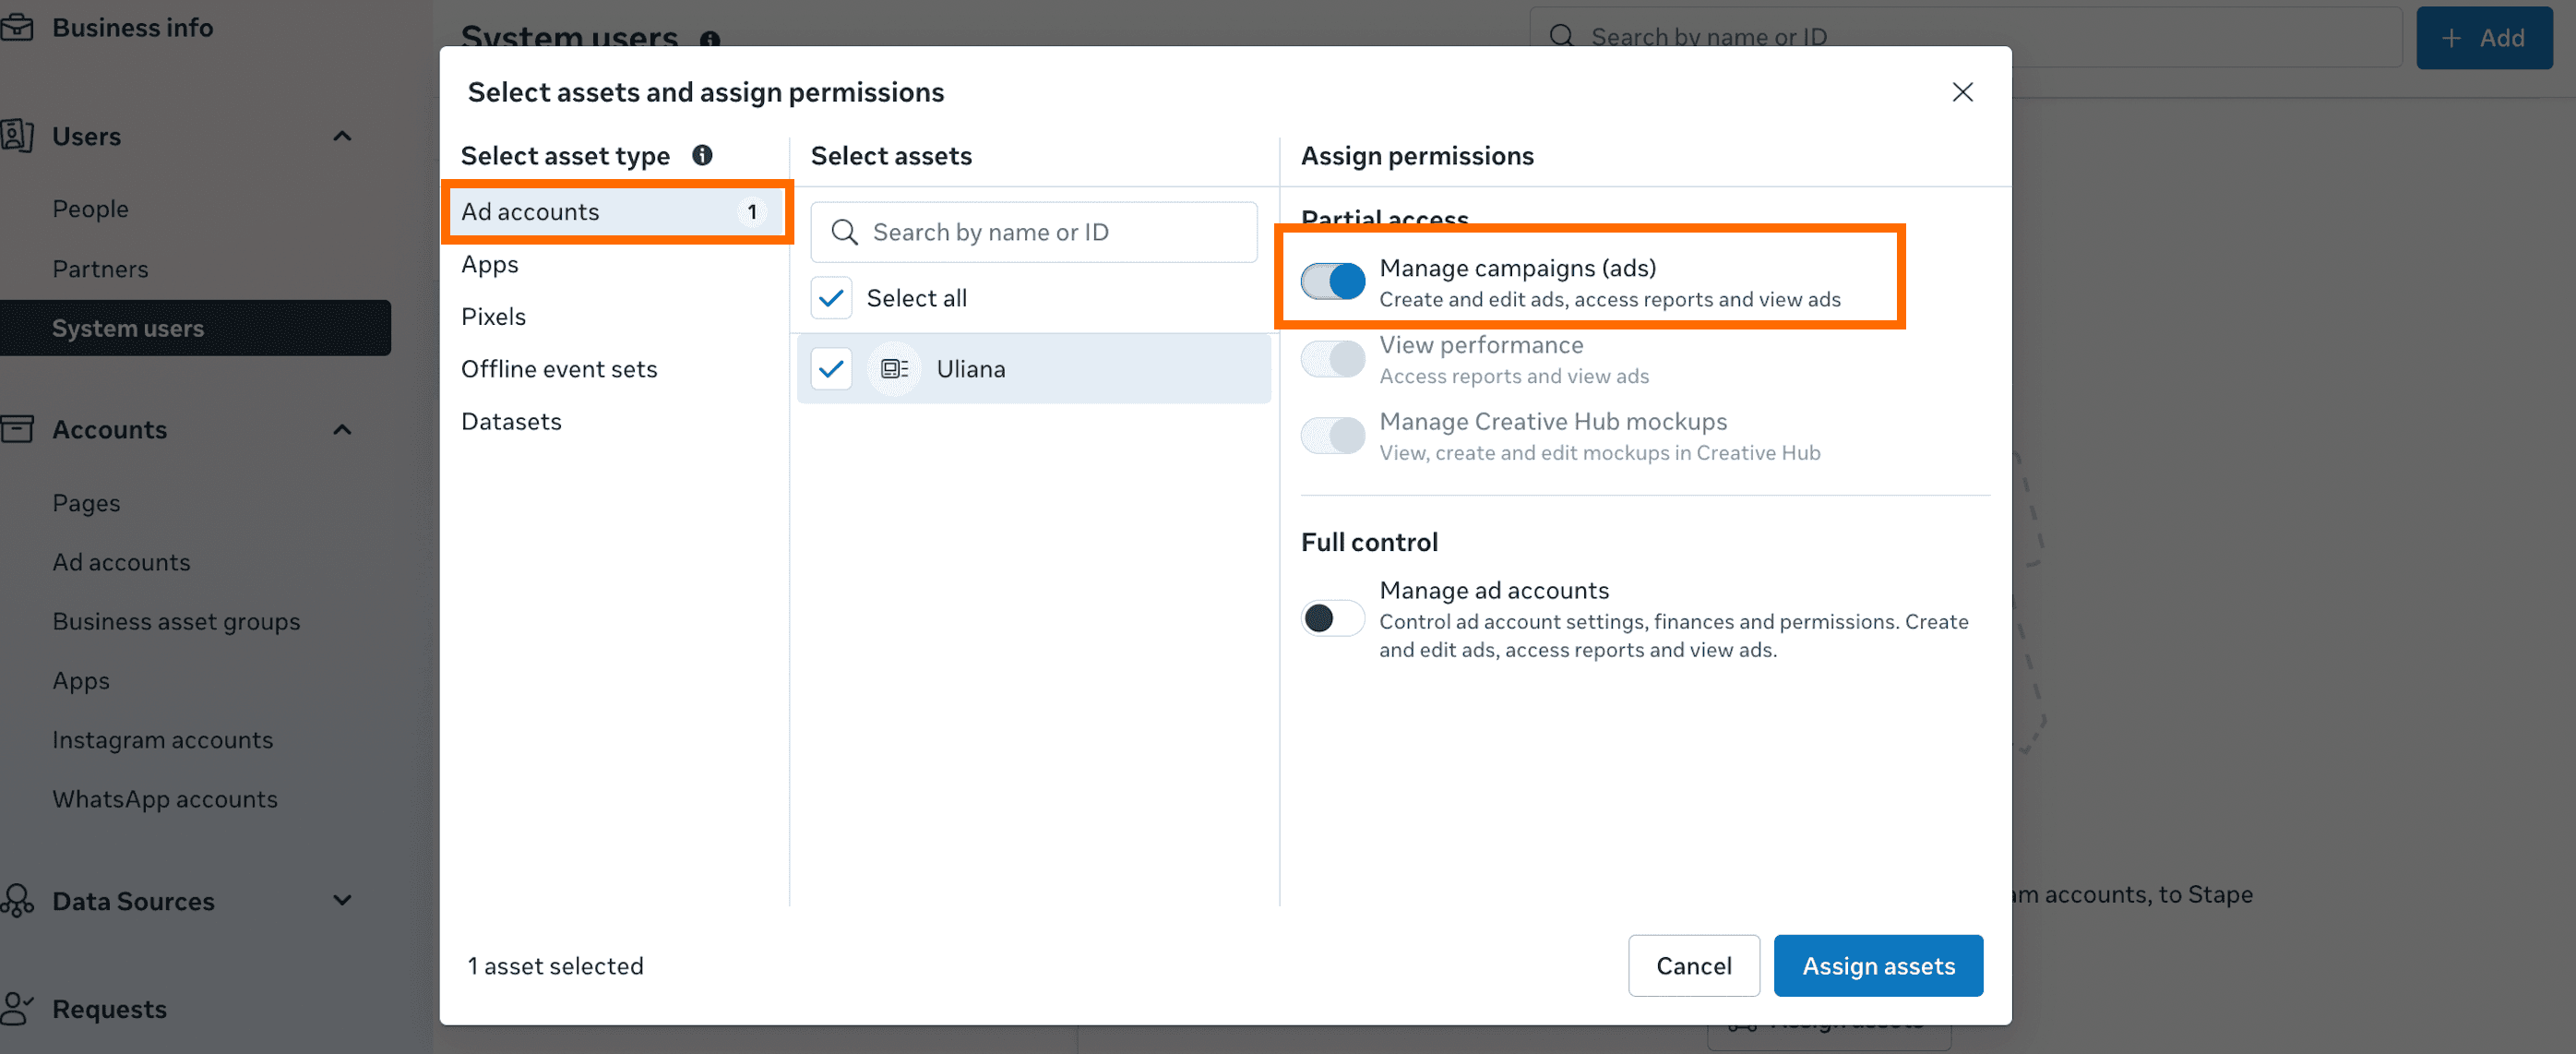Select the Pixels asset type
Viewport: 2576px width, 1054px height.
tap(493, 317)
